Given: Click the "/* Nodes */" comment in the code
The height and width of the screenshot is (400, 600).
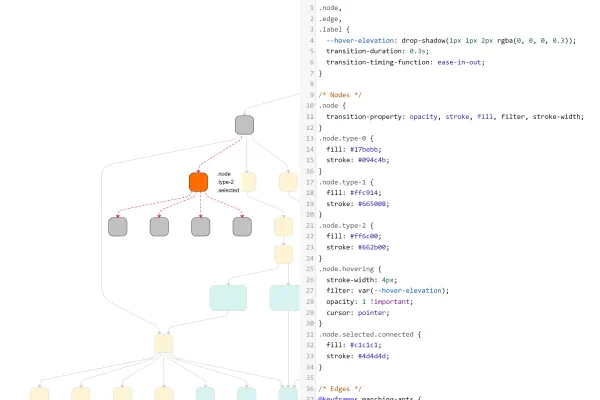Looking at the screenshot, I should pyautogui.click(x=340, y=95).
